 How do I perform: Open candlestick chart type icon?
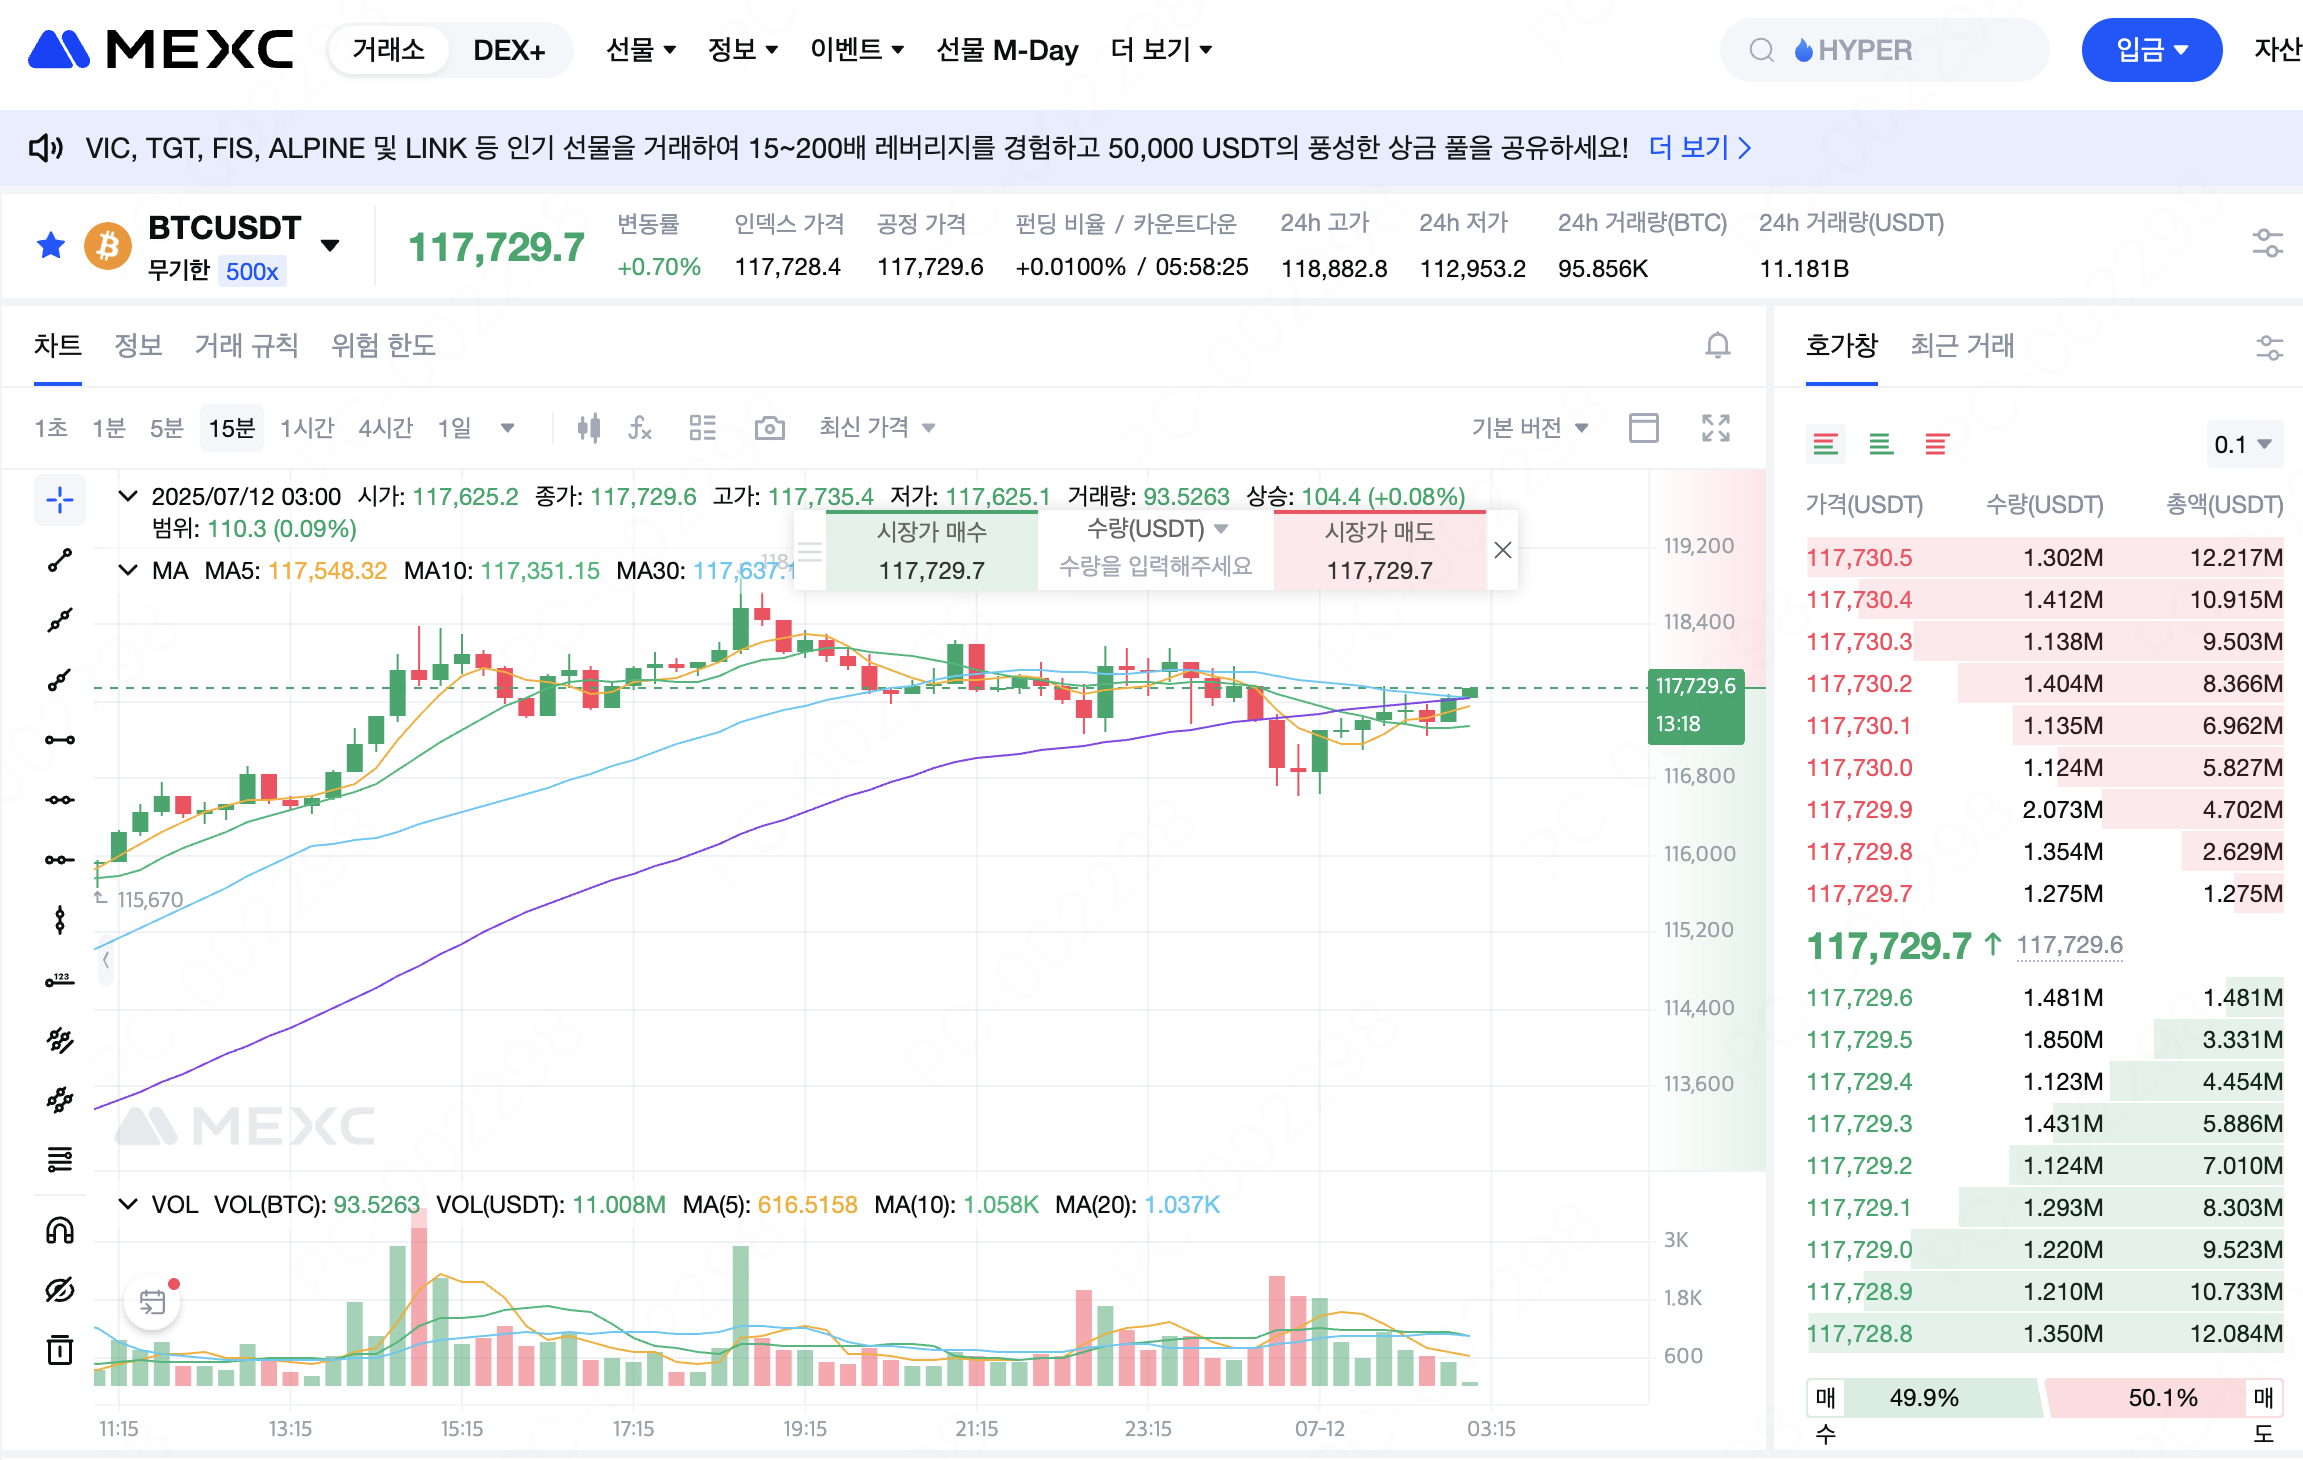pyautogui.click(x=589, y=428)
